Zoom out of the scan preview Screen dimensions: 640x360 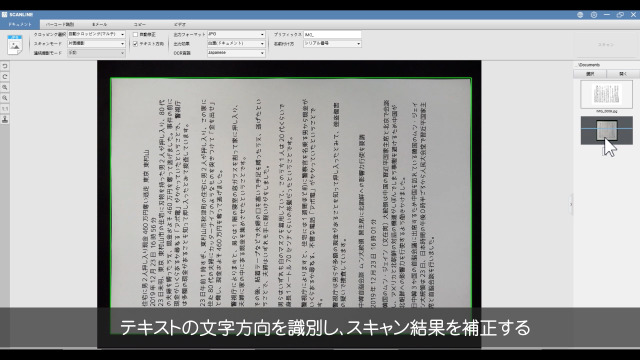(x=5, y=98)
